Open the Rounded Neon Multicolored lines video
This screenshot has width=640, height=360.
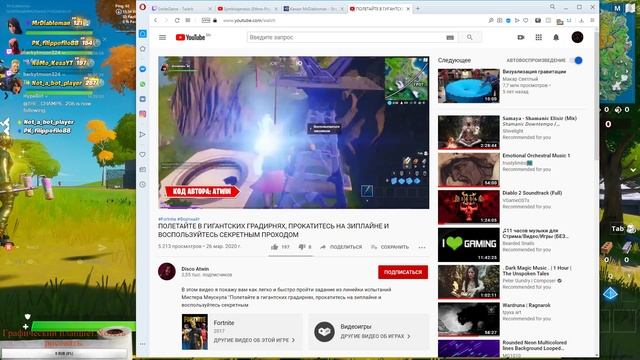pos(469,348)
